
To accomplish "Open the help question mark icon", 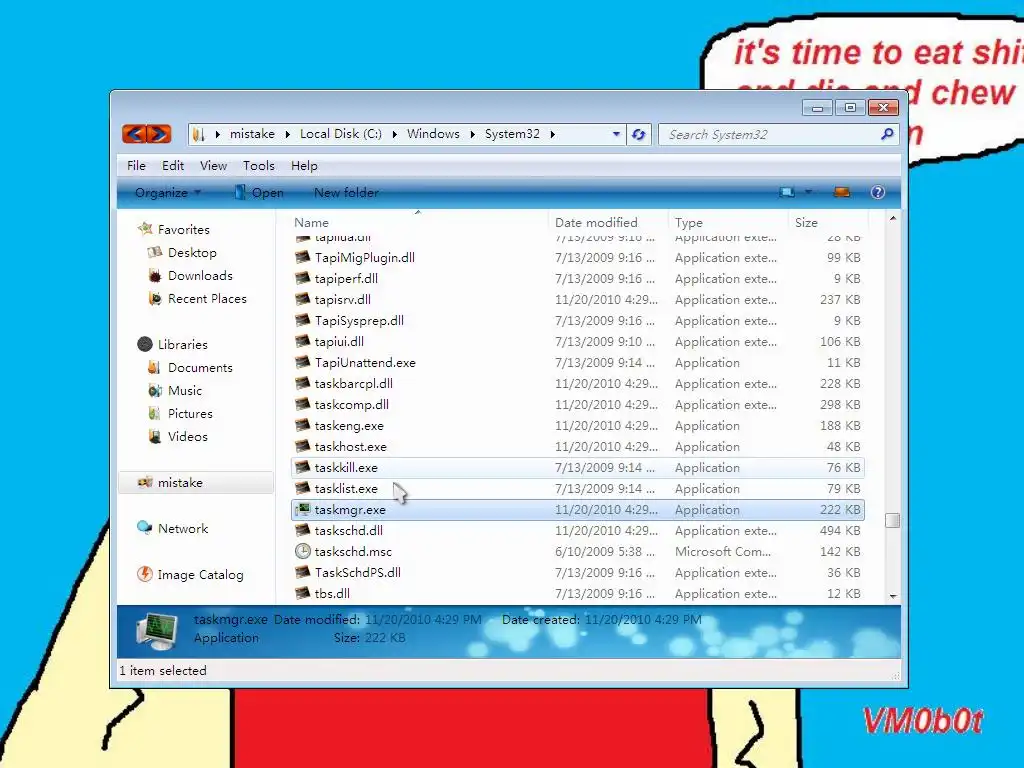I will coord(878,192).
